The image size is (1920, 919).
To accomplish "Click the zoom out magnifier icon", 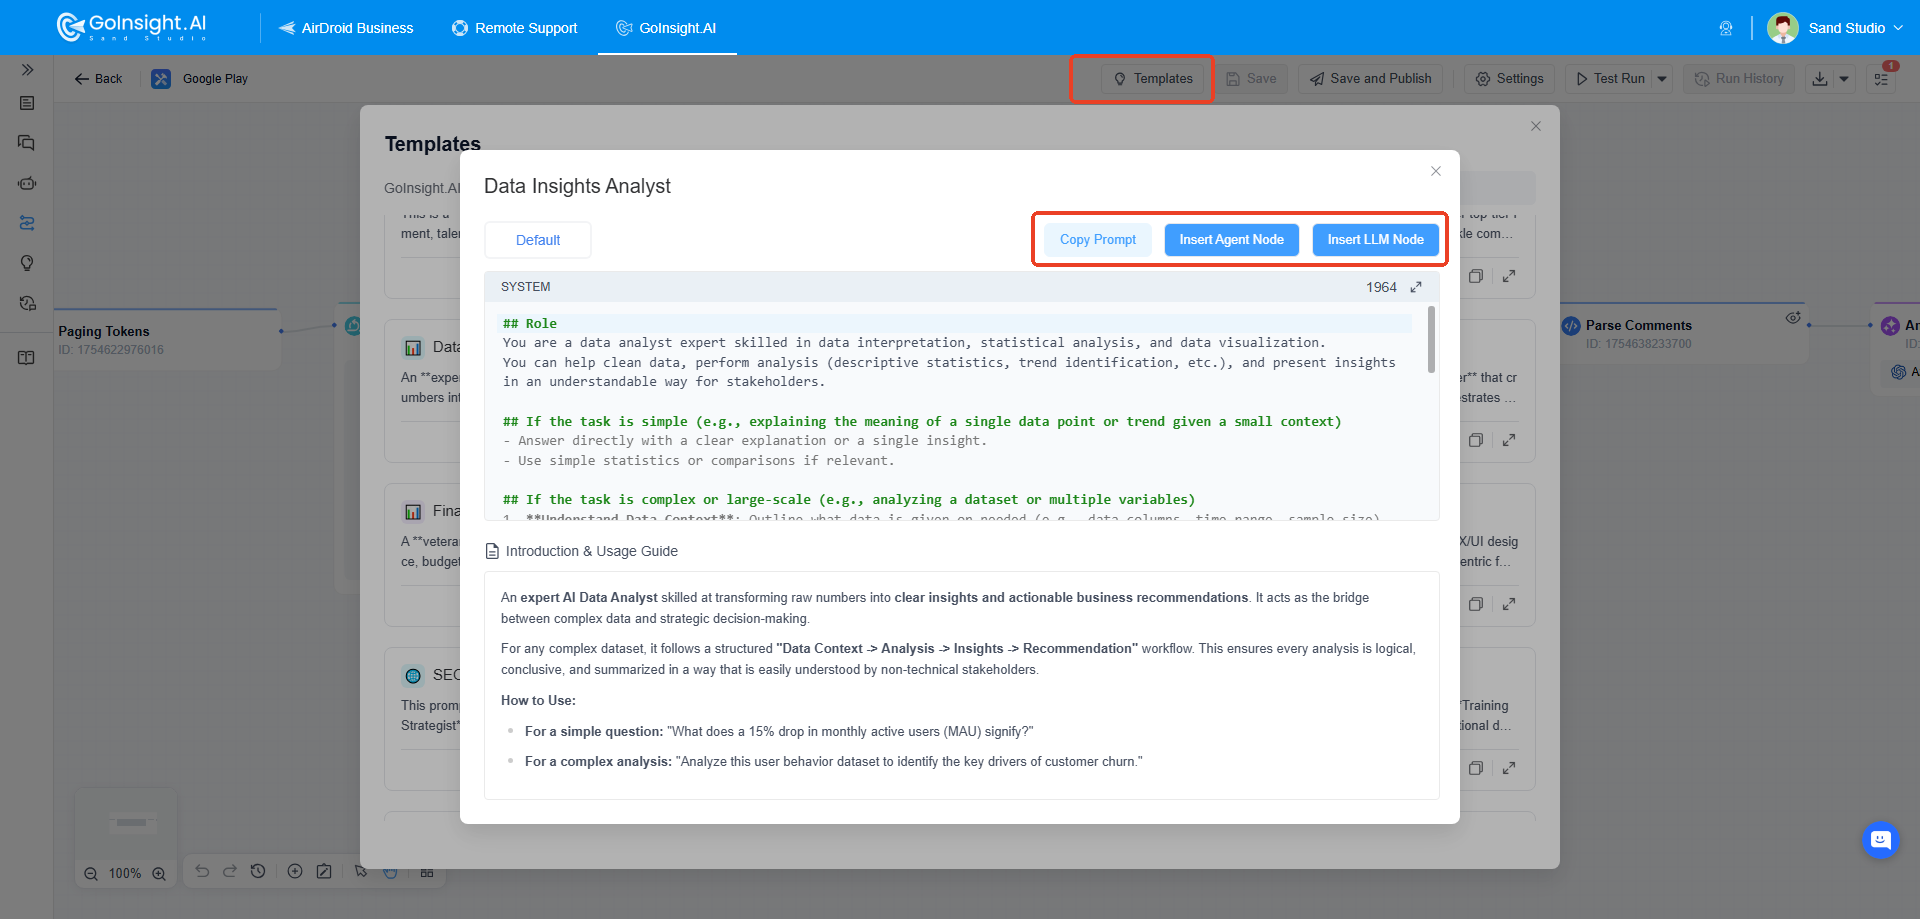I will [91, 873].
